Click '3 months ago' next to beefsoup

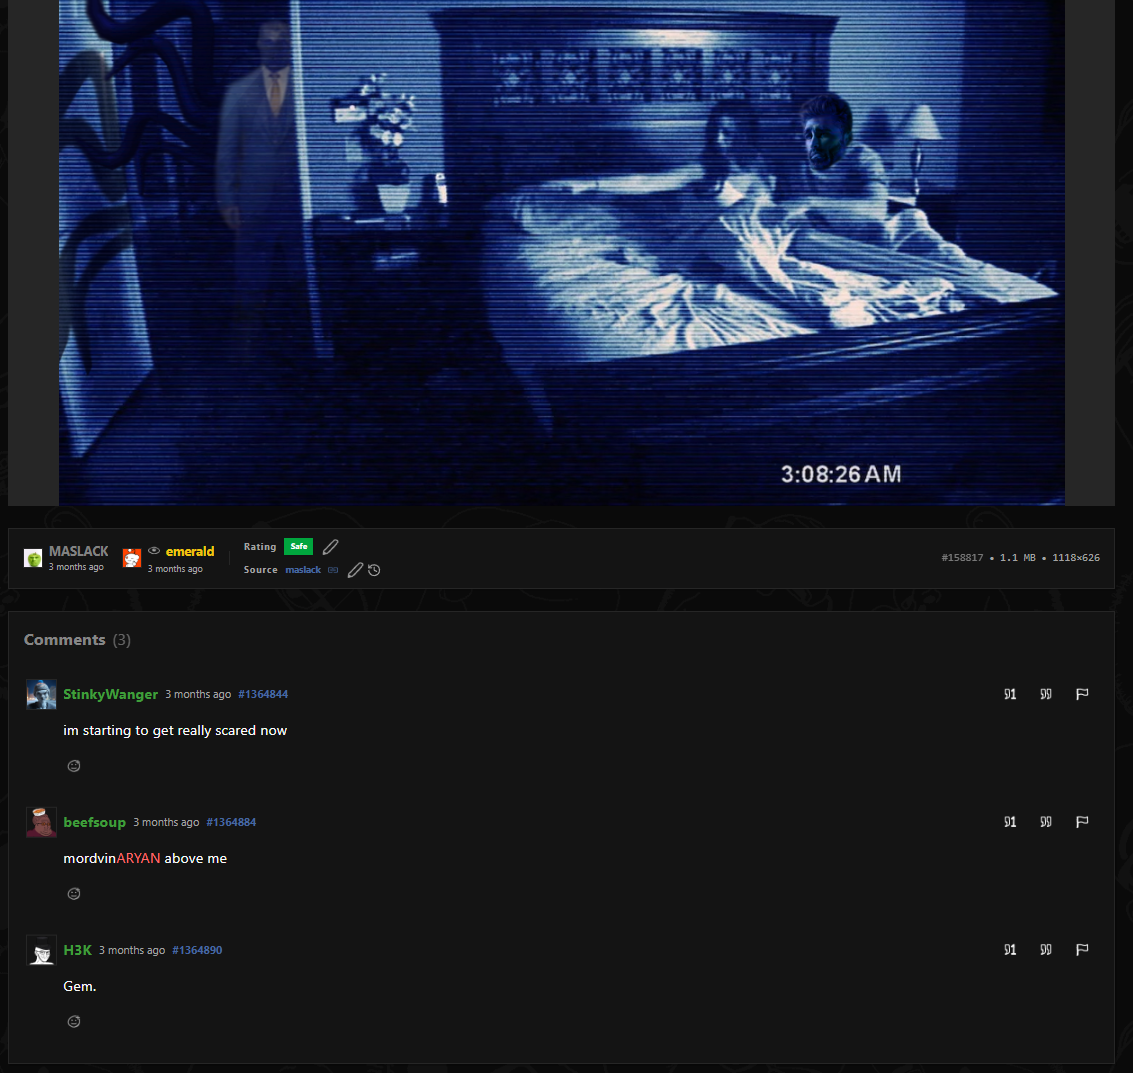[x=166, y=822]
